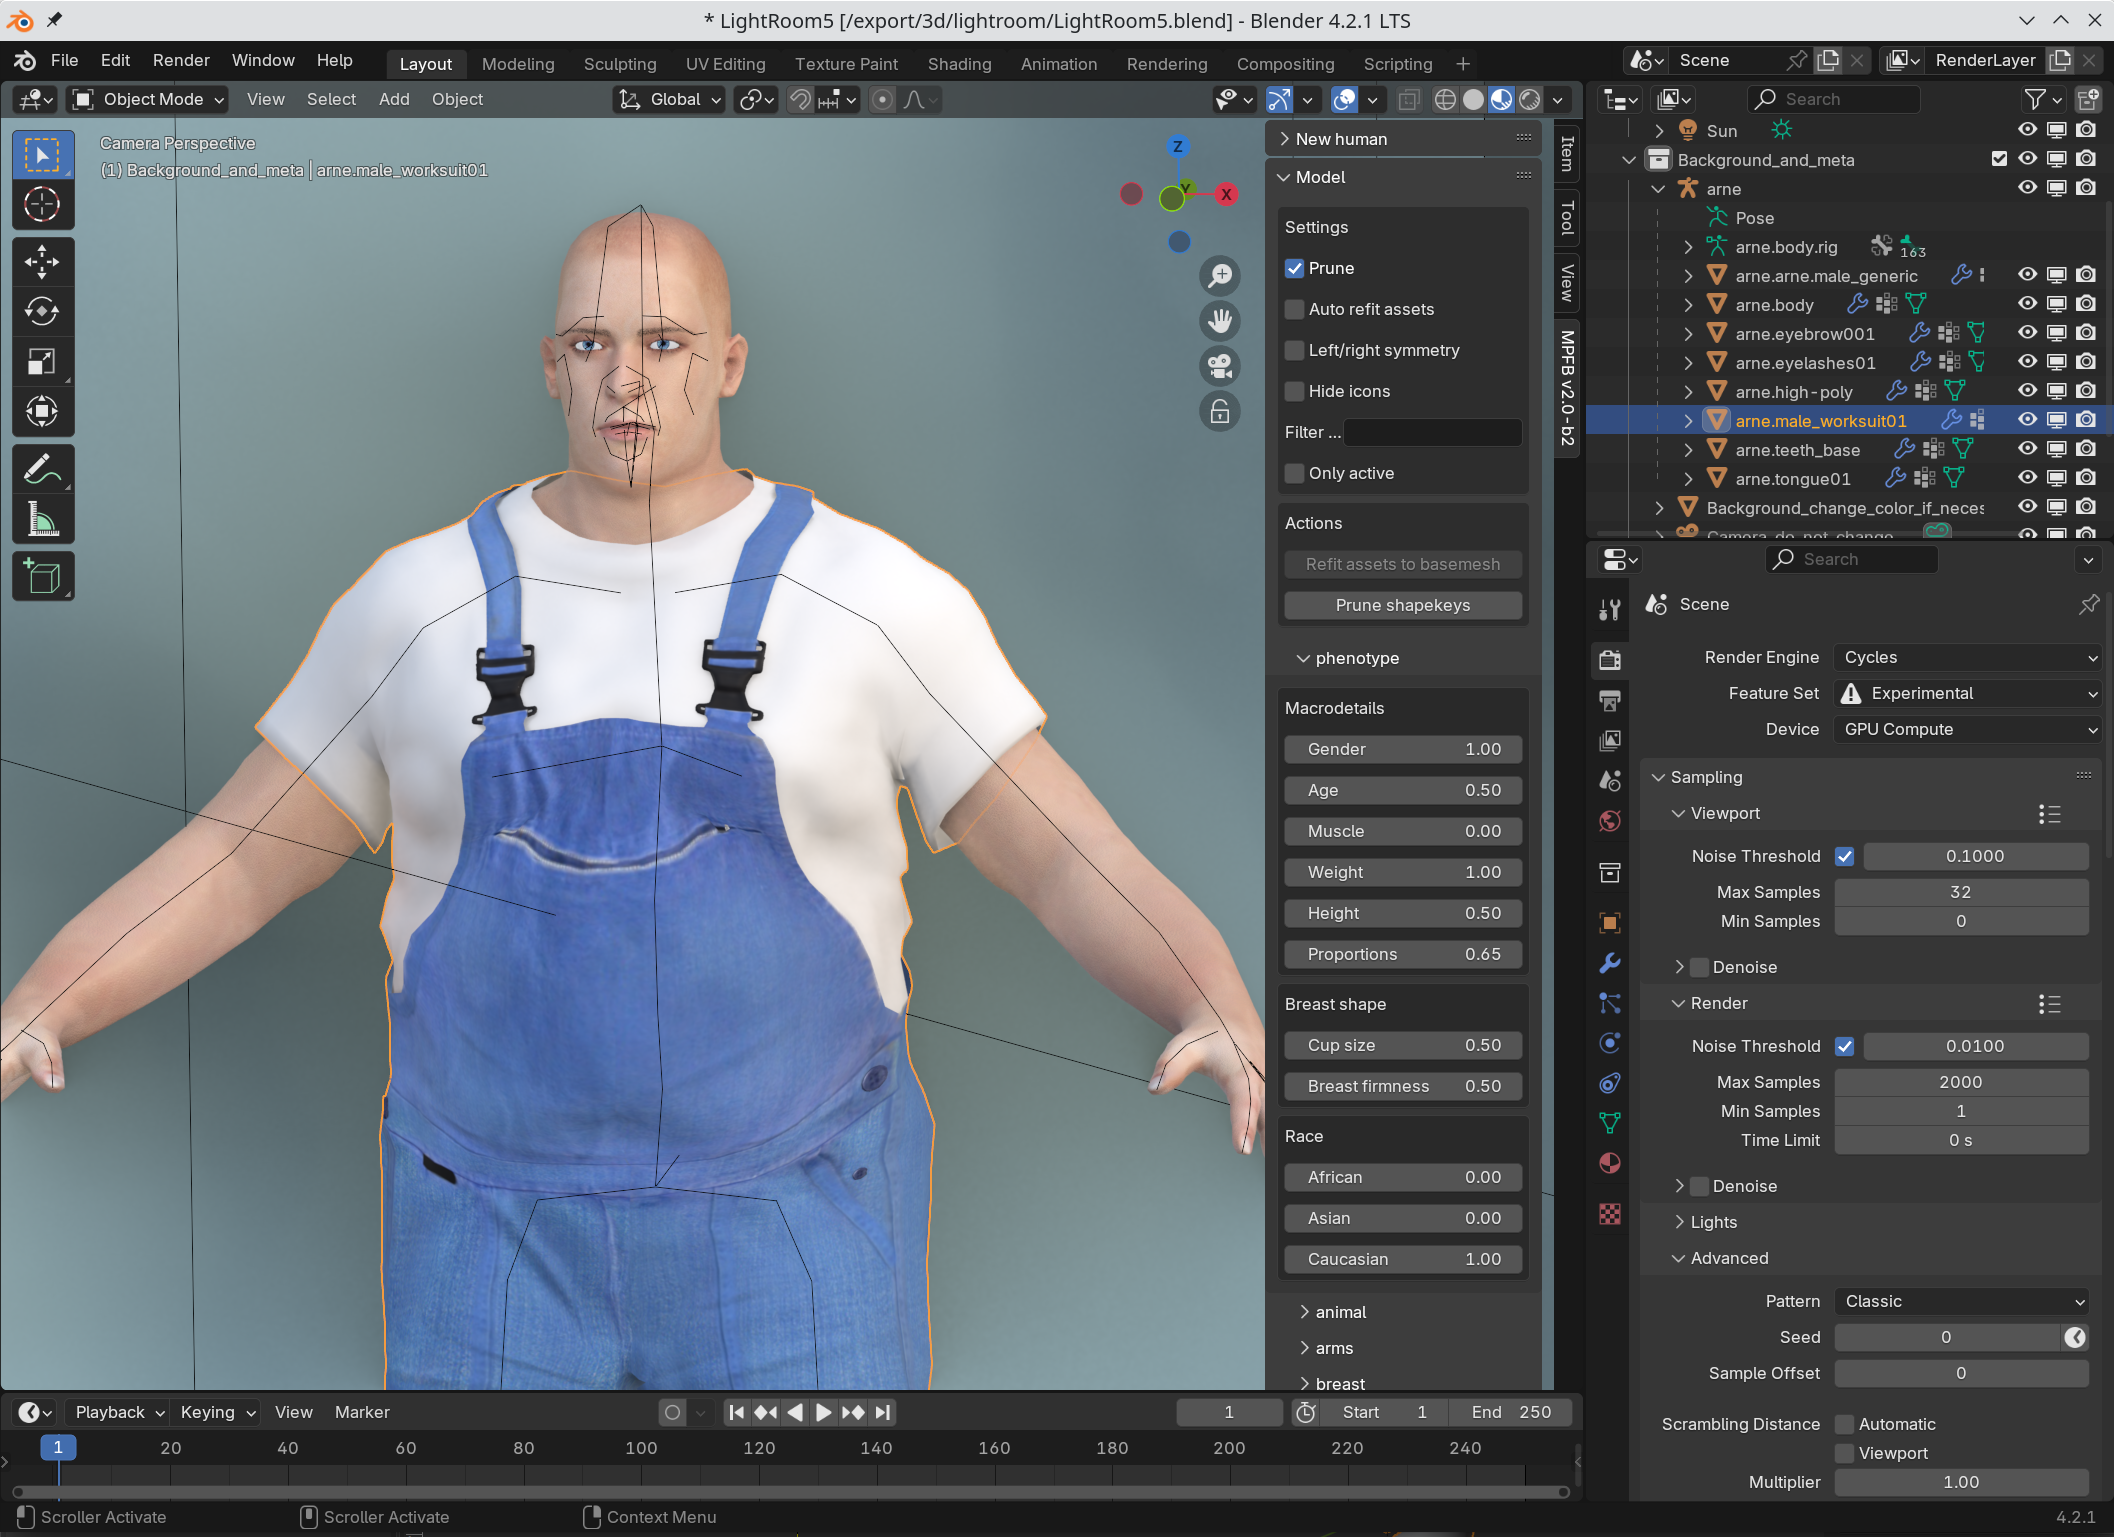Uncheck the Prune checkbox
Screen dimensions: 2114x1537
[1295, 268]
